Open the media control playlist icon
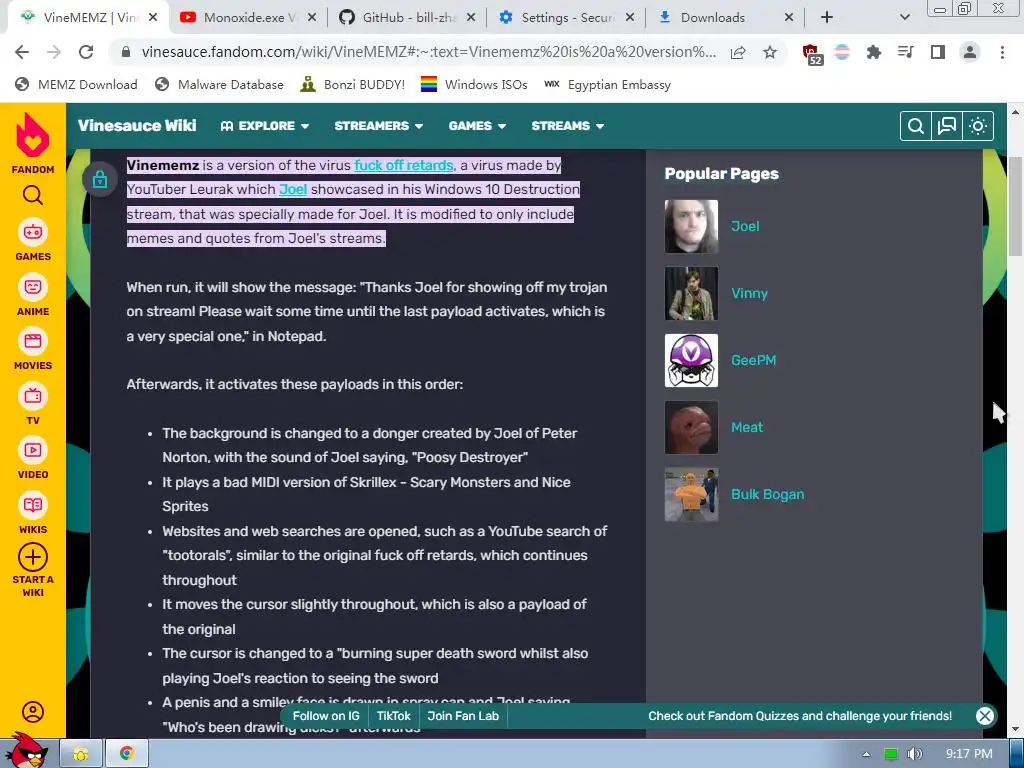 [906, 52]
